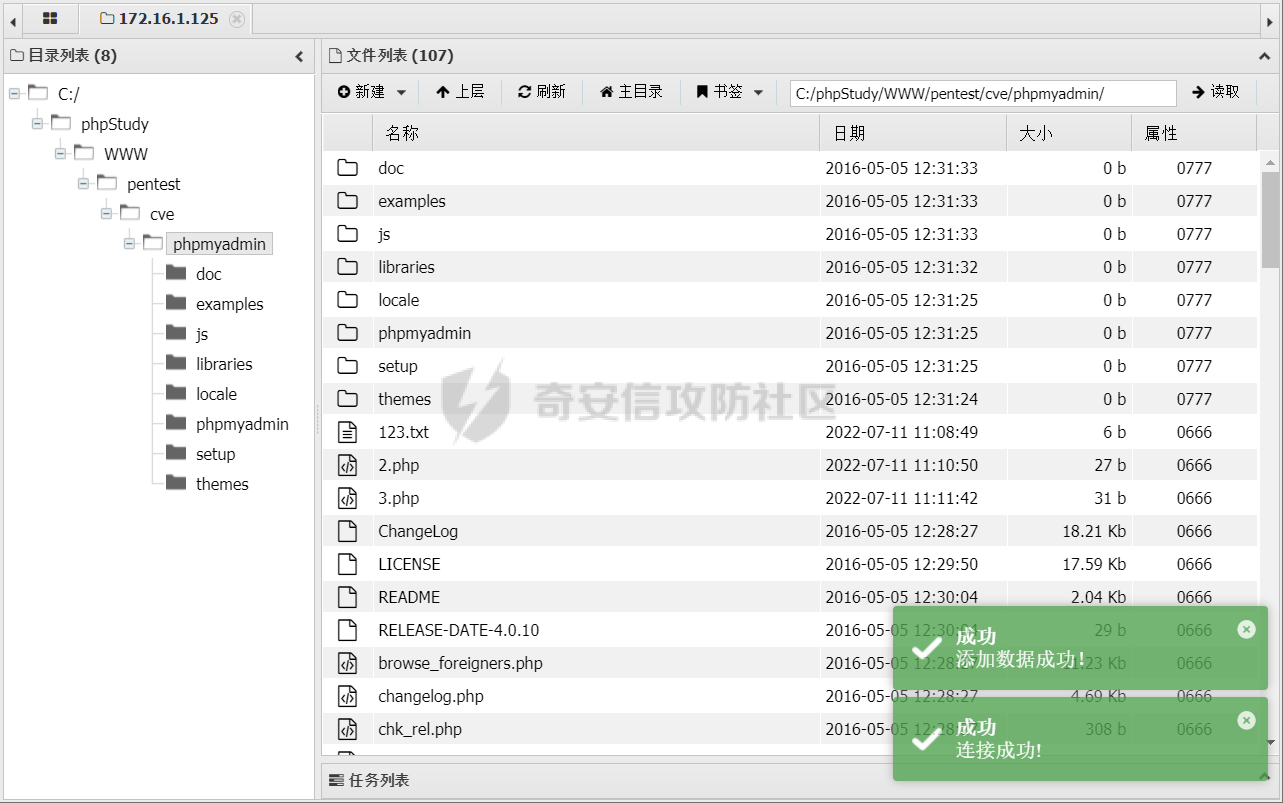1283x803 pixels.
Task: Close the 172.16.1.125 tab
Action: tap(236, 19)
